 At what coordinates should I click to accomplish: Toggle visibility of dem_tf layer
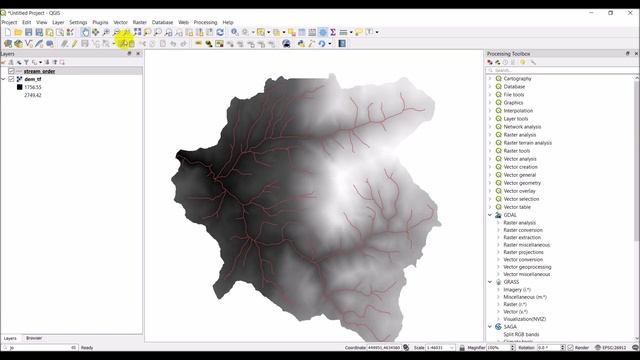[11, 79]
